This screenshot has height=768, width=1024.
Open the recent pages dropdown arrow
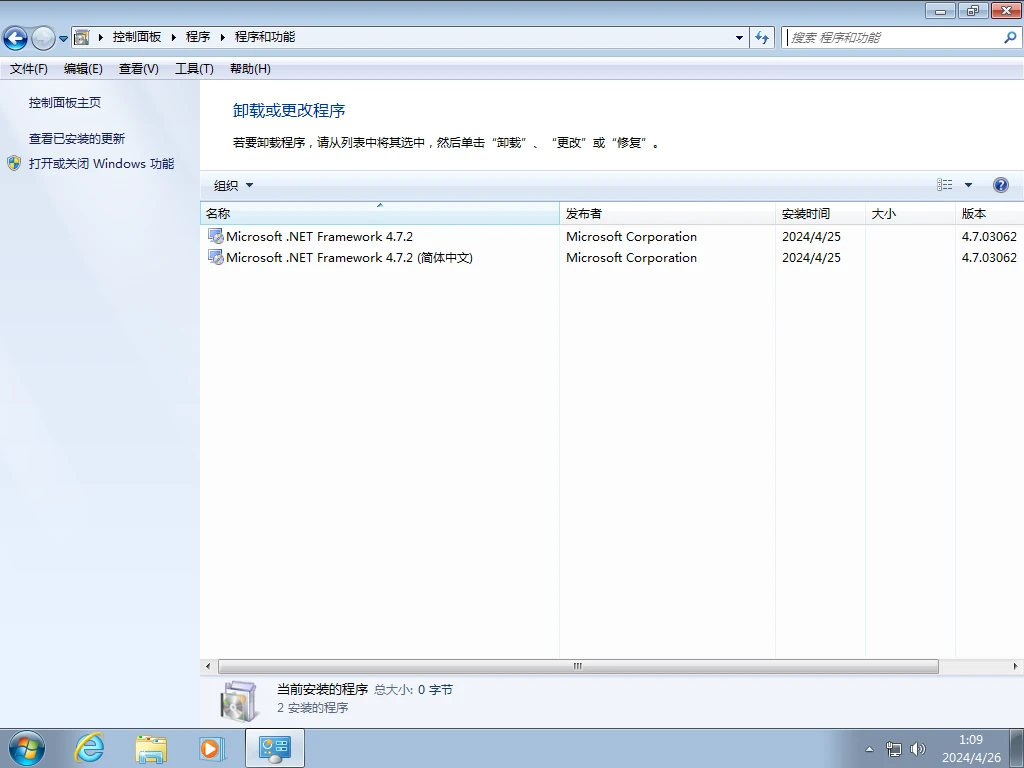63,39
